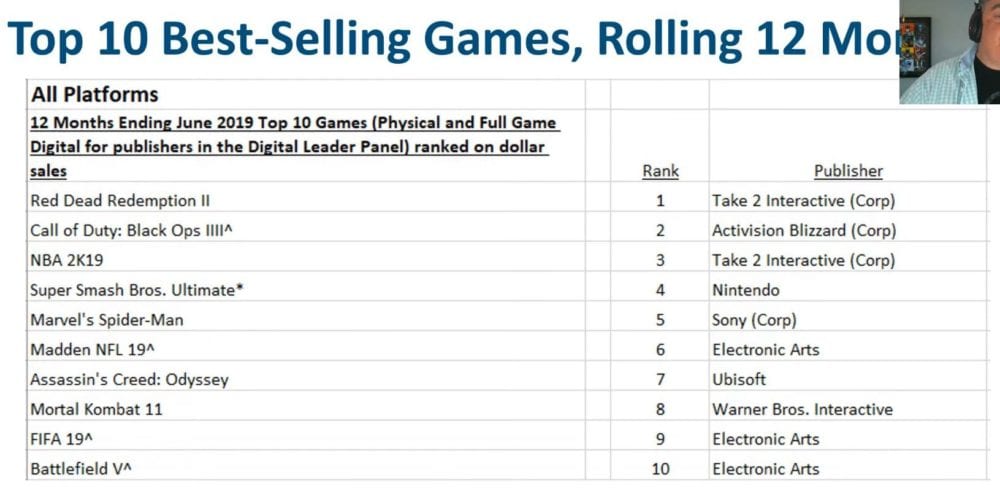This screenshot has height=502, width=1000.
Task: Select the 'Battlefield V' game cell
Action: (x=79, y=468)
